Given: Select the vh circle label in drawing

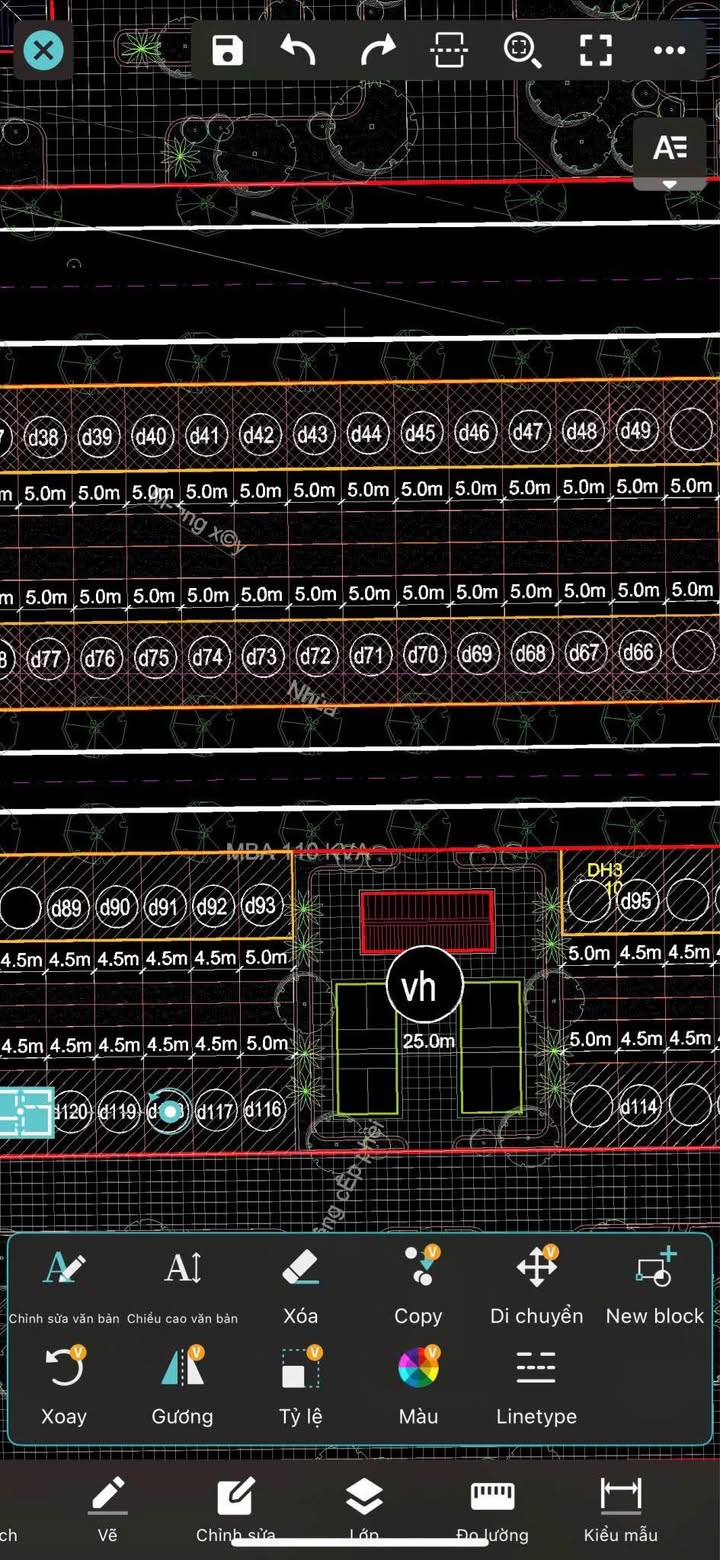Looking at the screenshot, I should (x=424, y=986).
